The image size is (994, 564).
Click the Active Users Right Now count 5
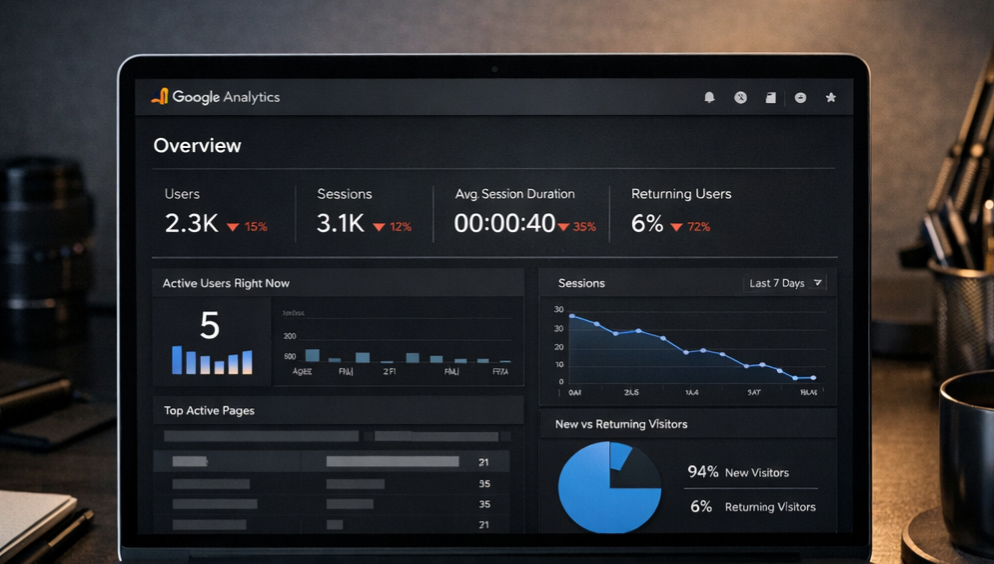click(209, 326)
